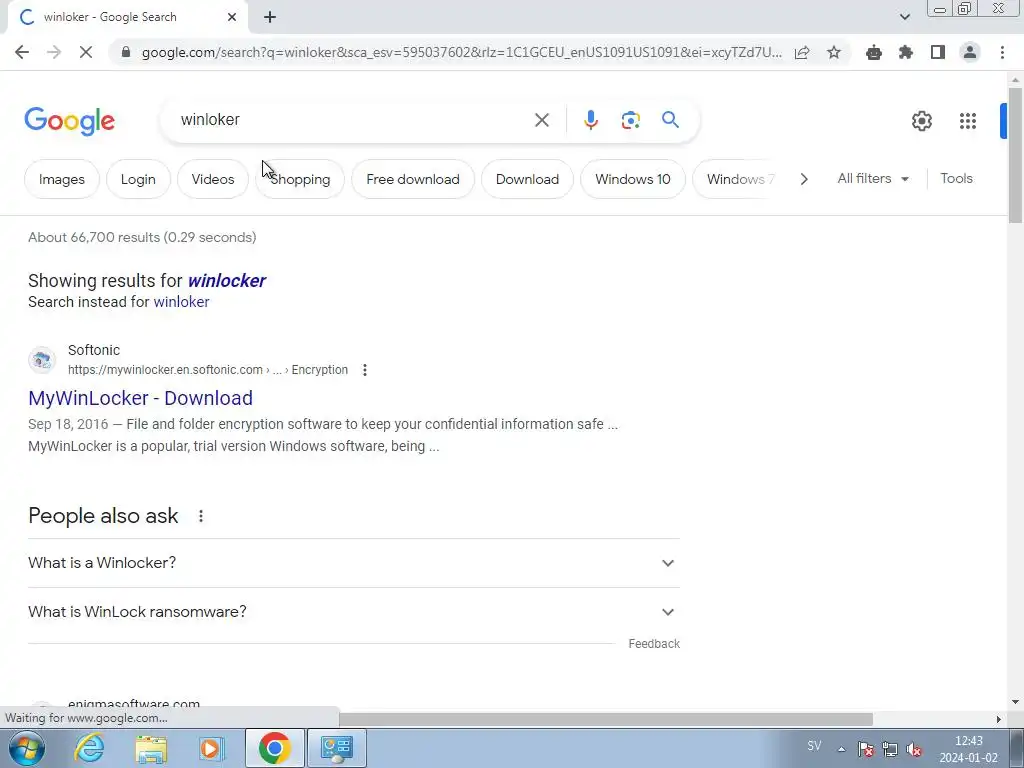The height and width of the screenshot is (768, 1024).
Task: Search by image with Lens icon
Action: click(630, 120)
